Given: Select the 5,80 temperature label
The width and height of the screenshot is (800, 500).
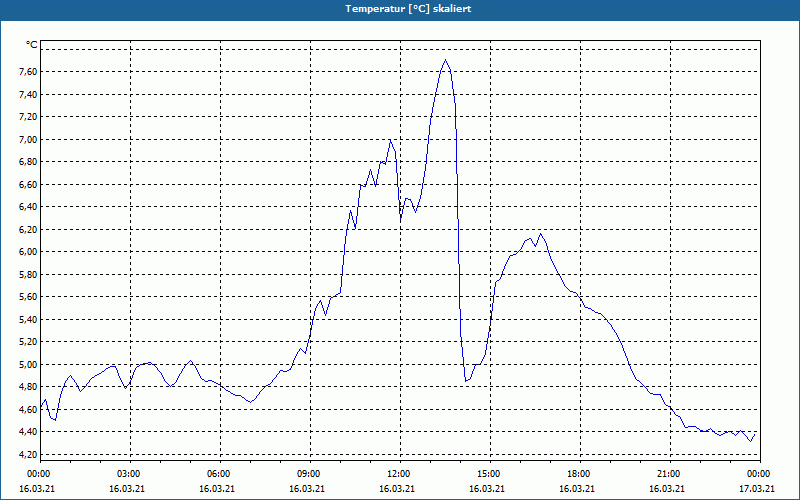Looking at the screenshot, I should [x=28, y=274].
